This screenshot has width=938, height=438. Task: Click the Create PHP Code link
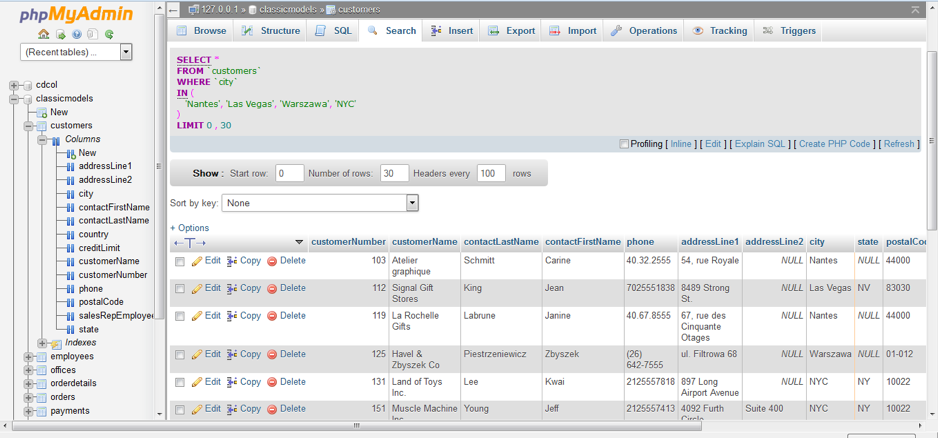[834, 144]
